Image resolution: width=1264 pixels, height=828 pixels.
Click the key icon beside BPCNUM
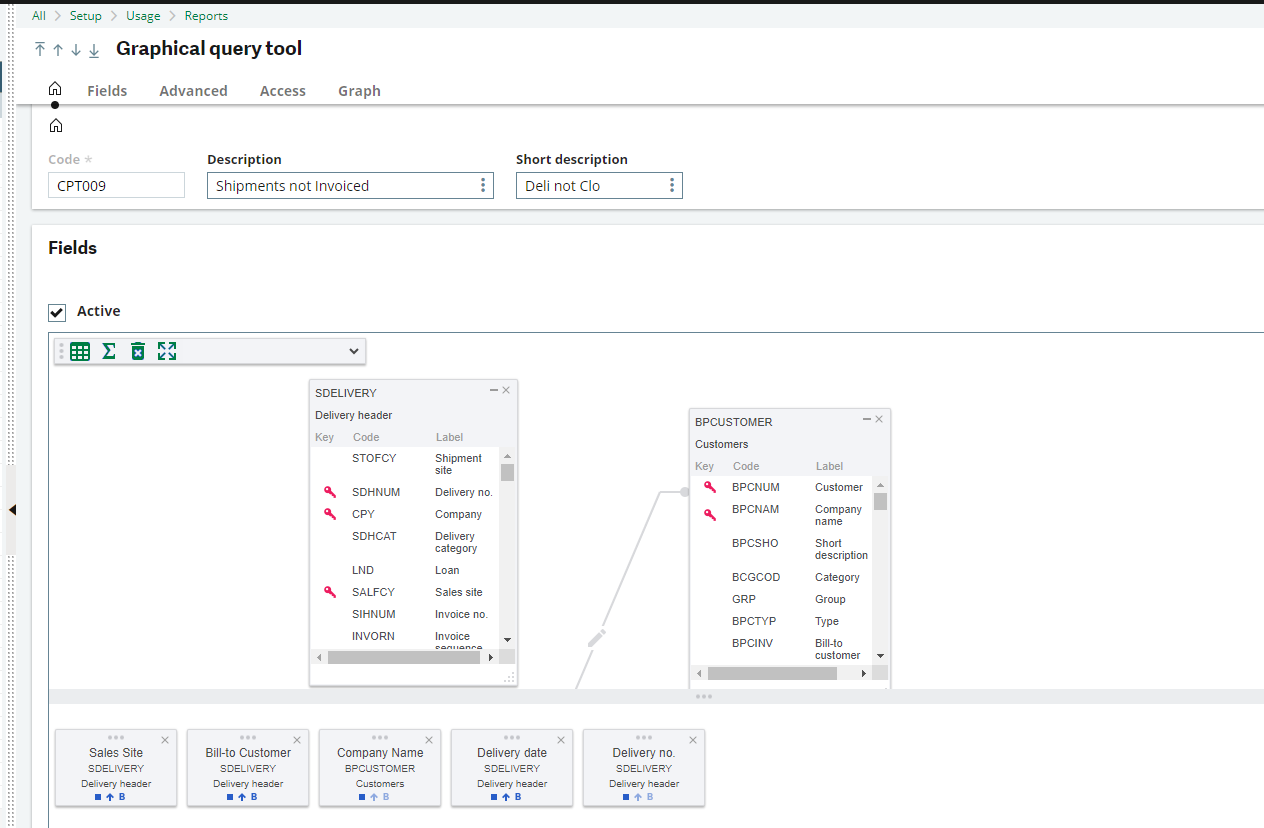pyautogui.click(x=709, y=487)
